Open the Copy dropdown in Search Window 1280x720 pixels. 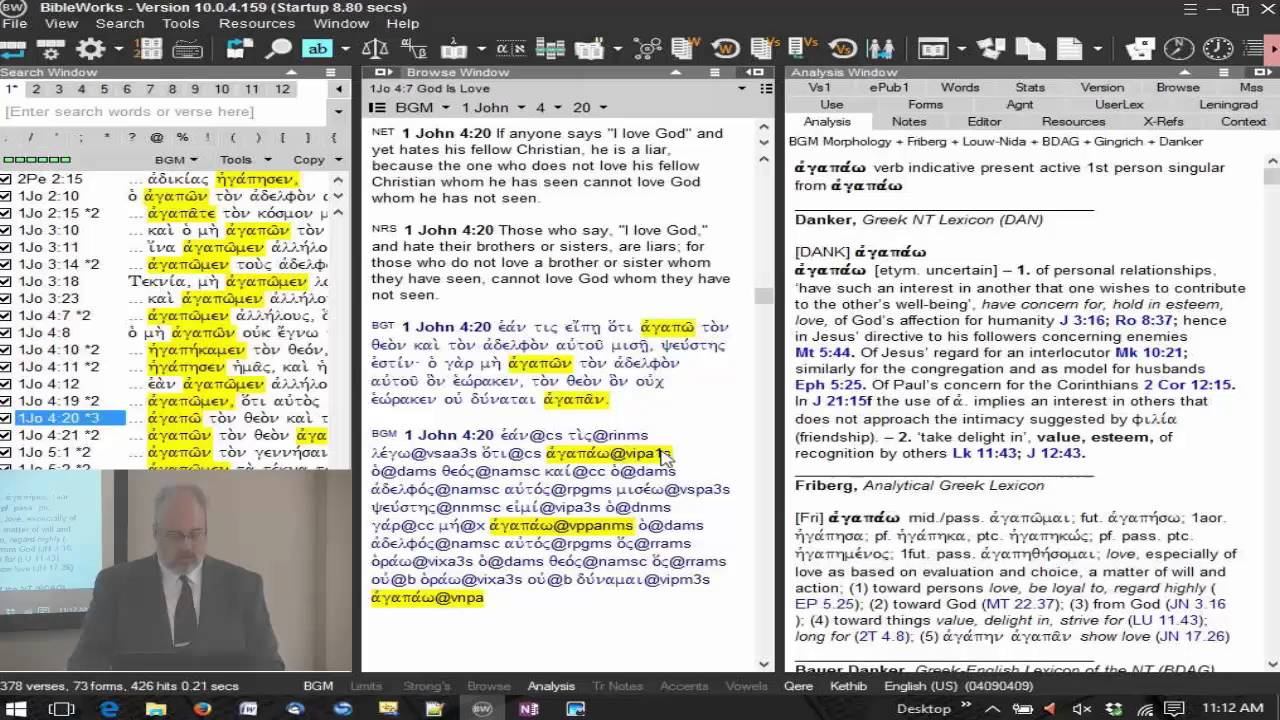tap(316, 159)
